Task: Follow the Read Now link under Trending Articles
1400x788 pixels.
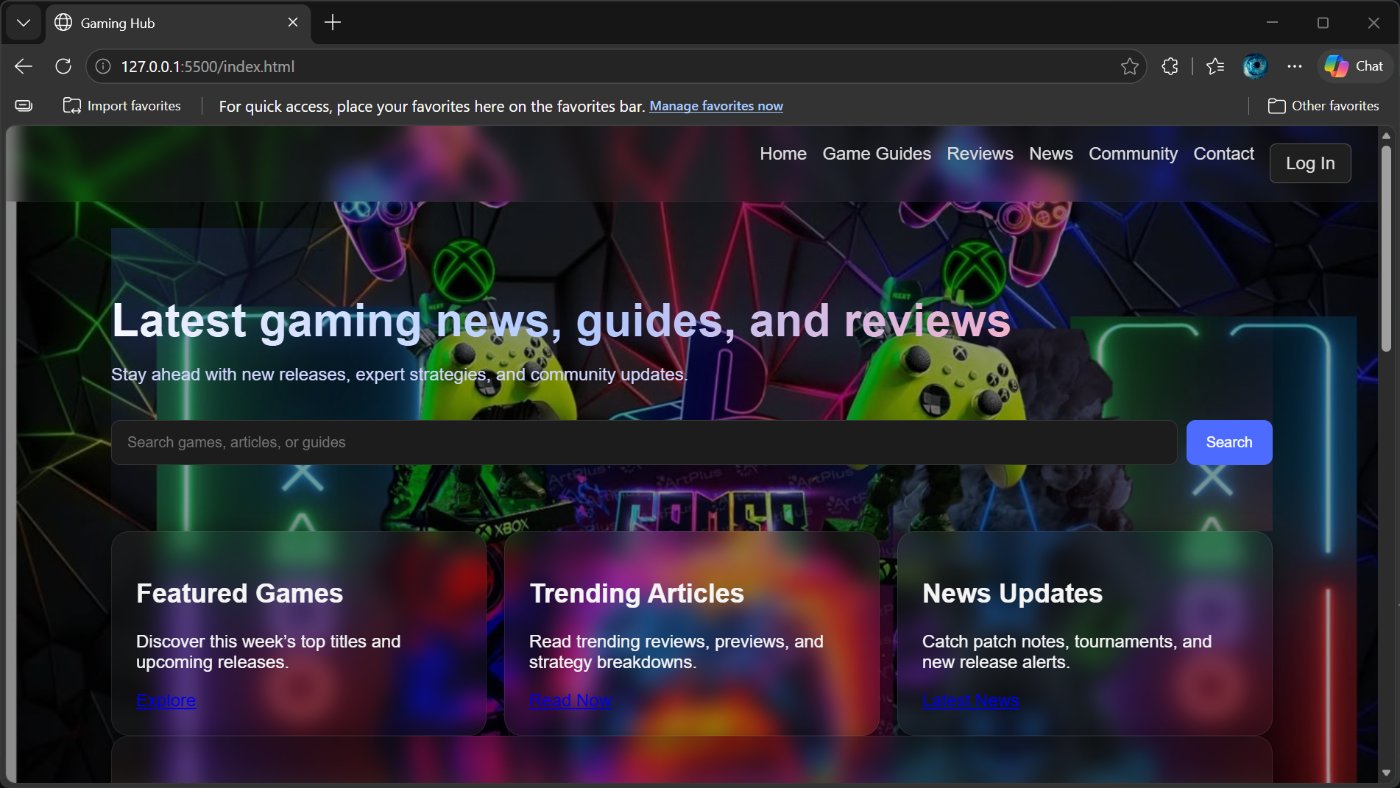Action: pyautogui.click(x=570, y=700)
